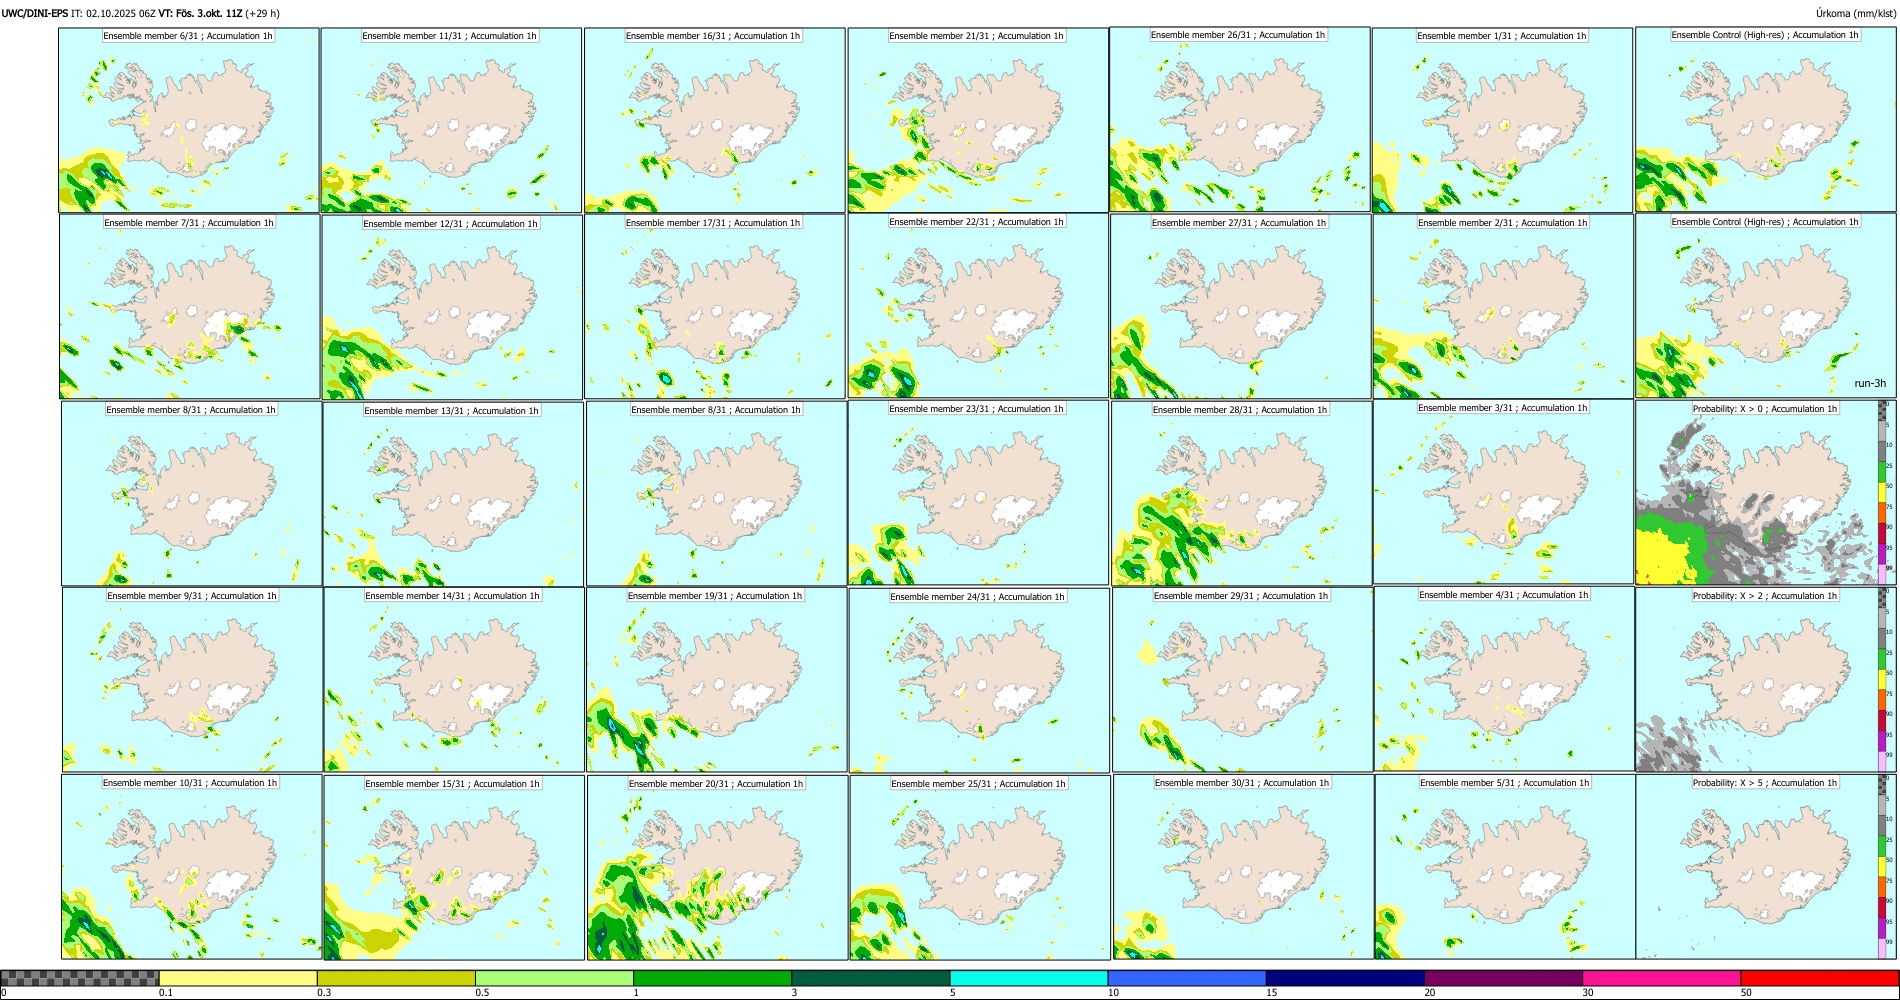The image size is (1900, 1000).
Task: Click the '30' tick label in bottom legend
Action: (1588, 993)
